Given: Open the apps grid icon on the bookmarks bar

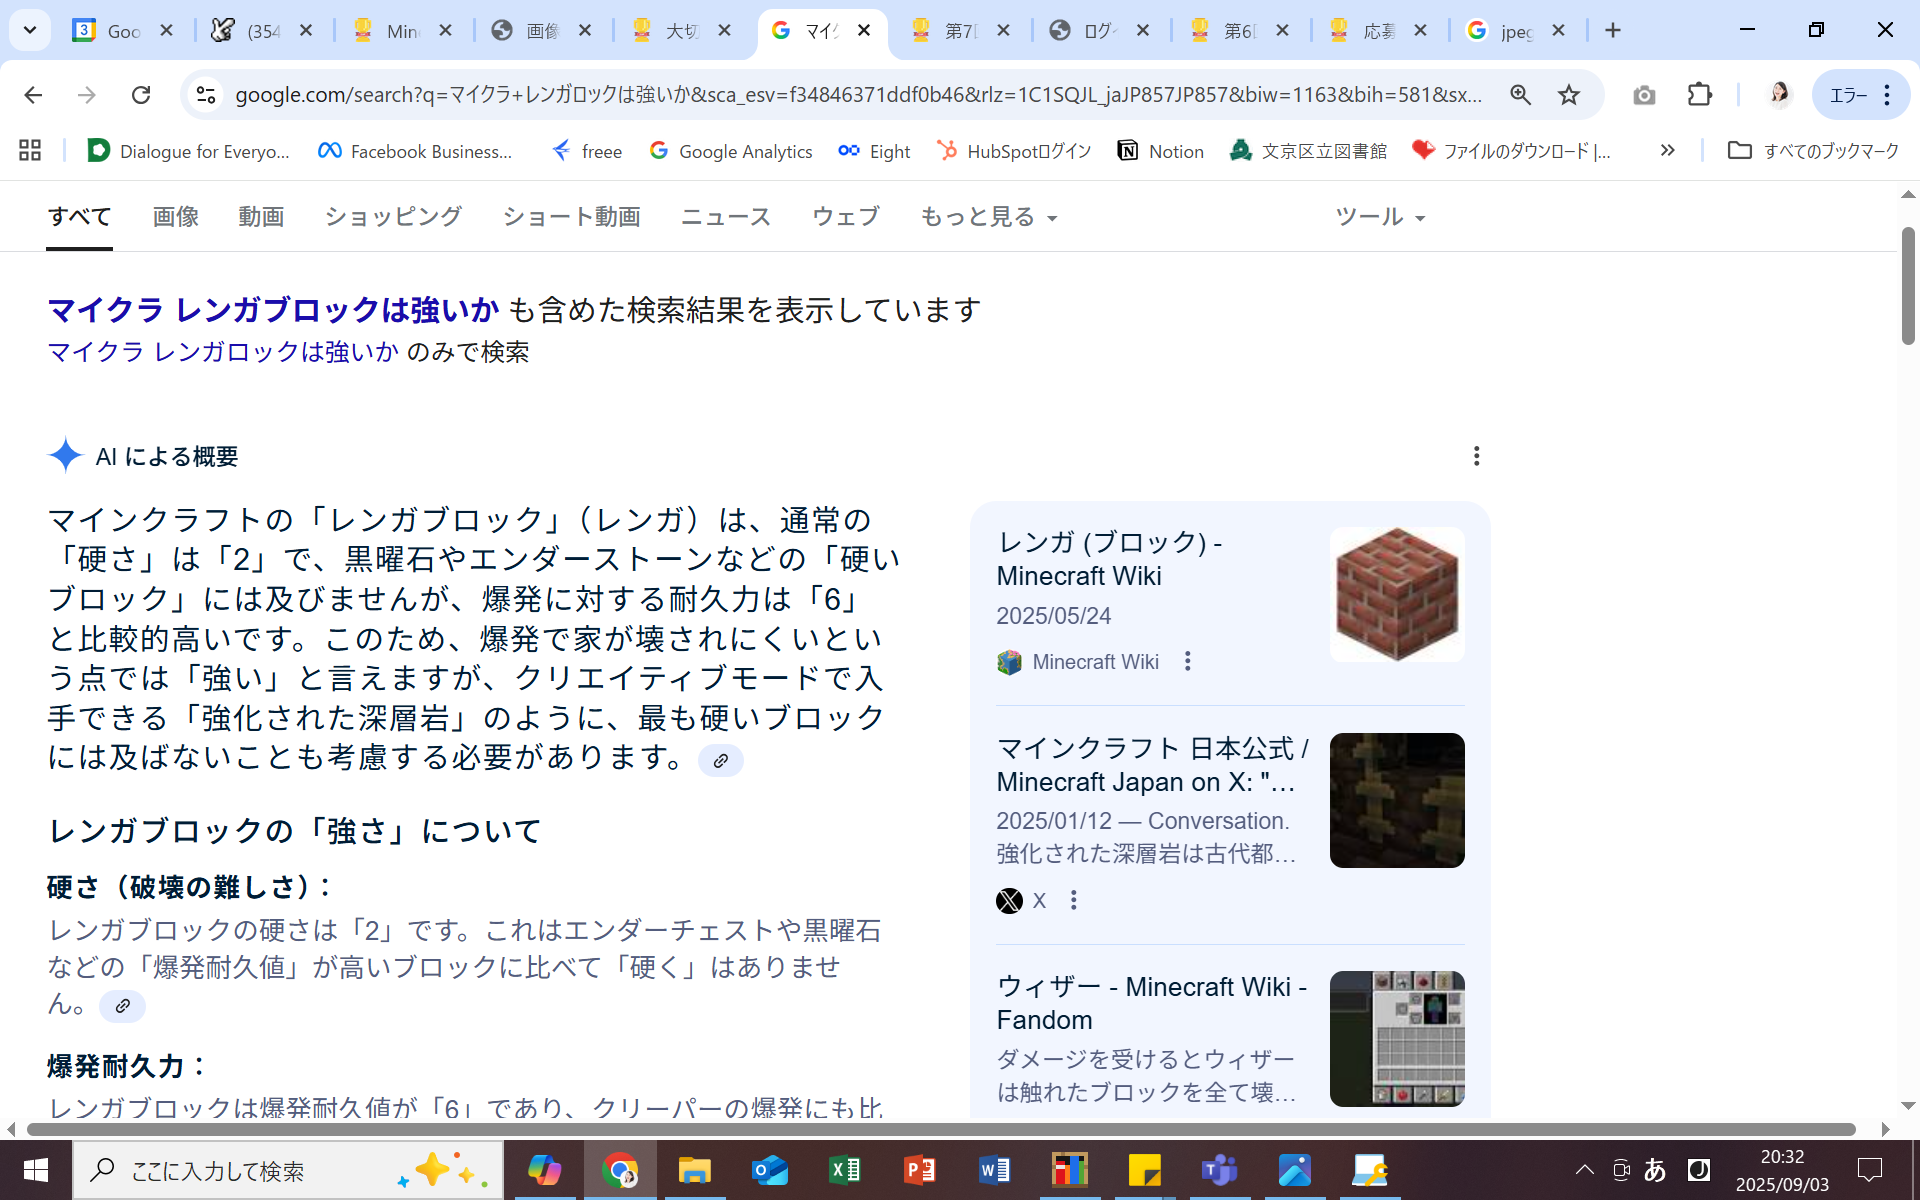Looking at the screenshot, I should pyautogui.click(x=29, y=150).
